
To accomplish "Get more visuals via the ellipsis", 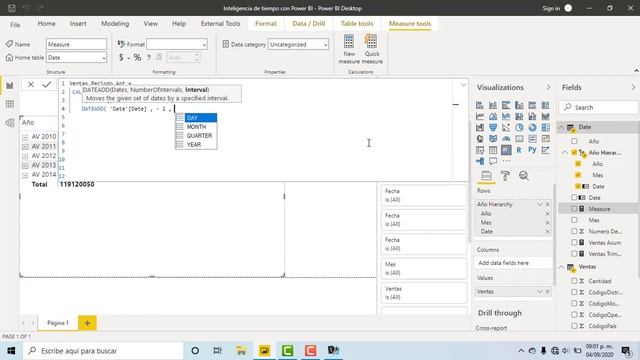I will (506, 161).
